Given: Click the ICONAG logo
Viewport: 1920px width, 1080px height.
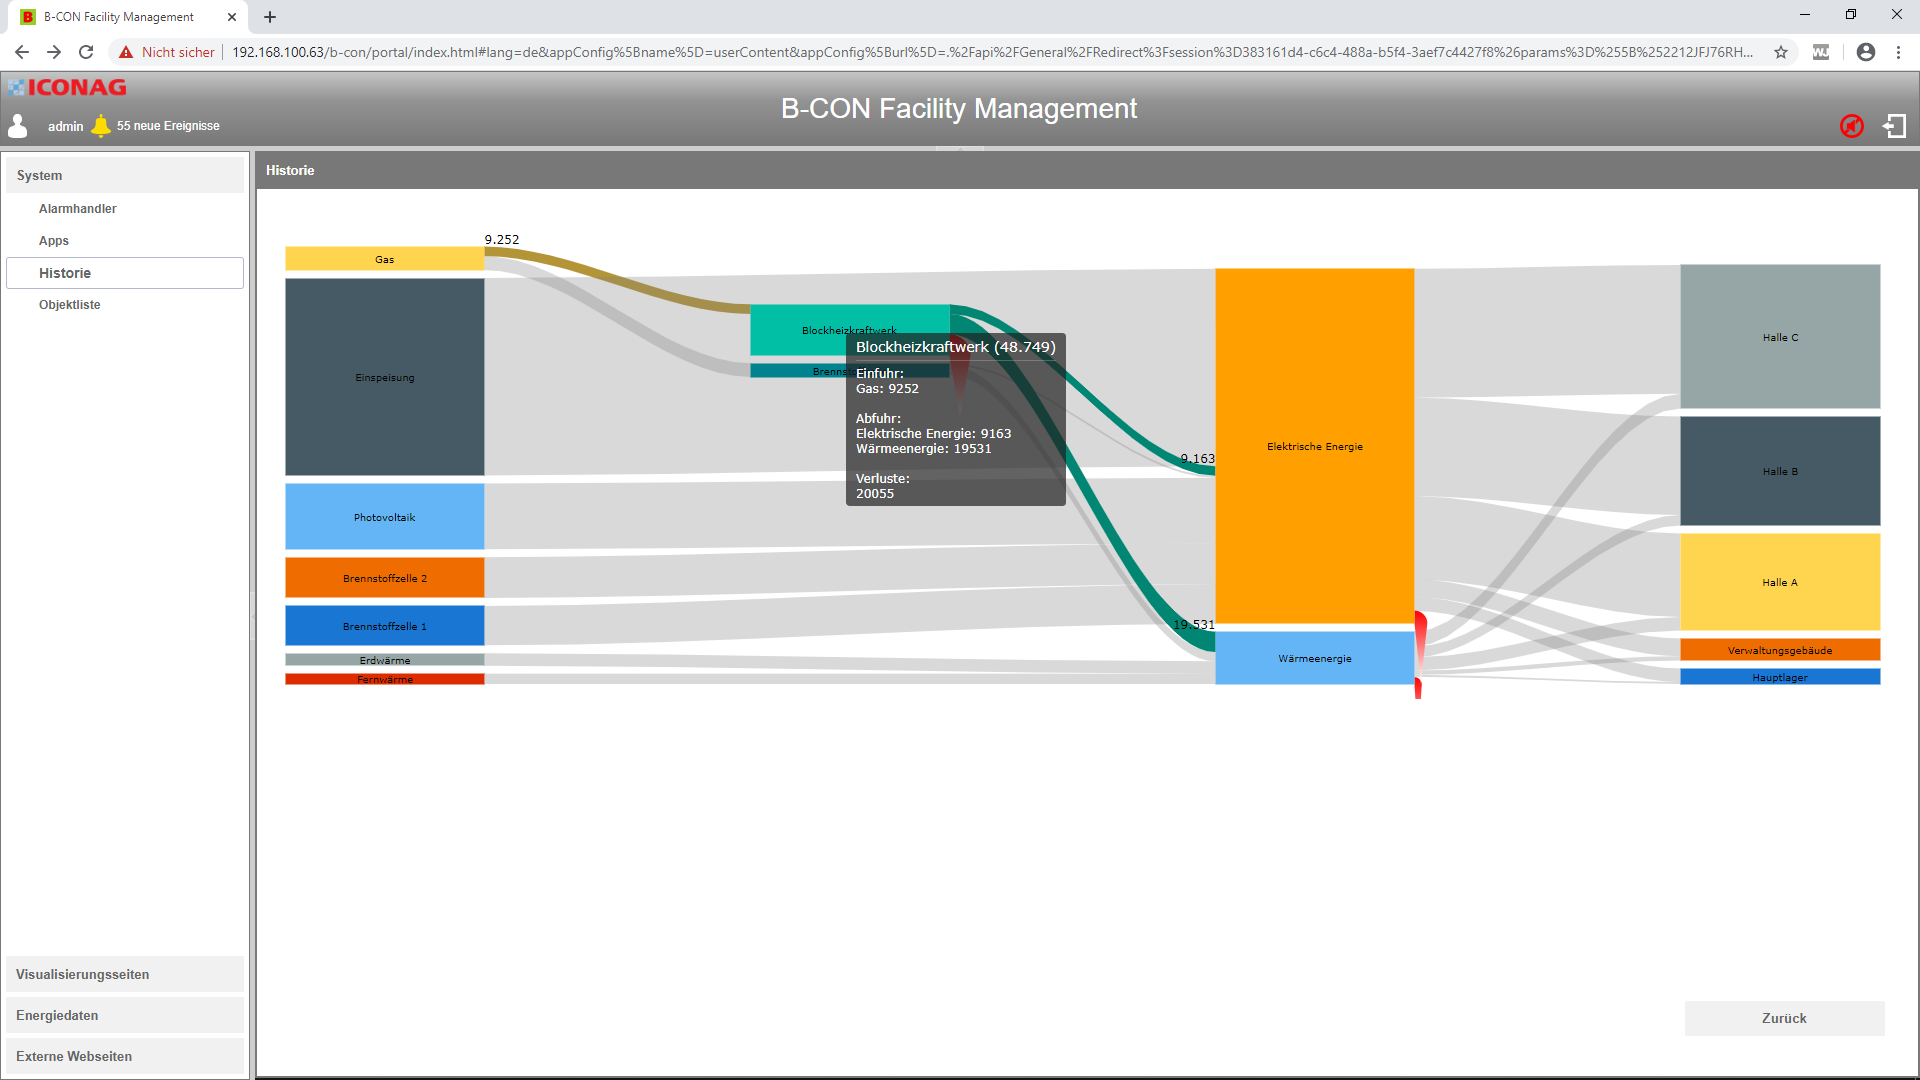Looking at the screenshot, I should pos(68,88).
